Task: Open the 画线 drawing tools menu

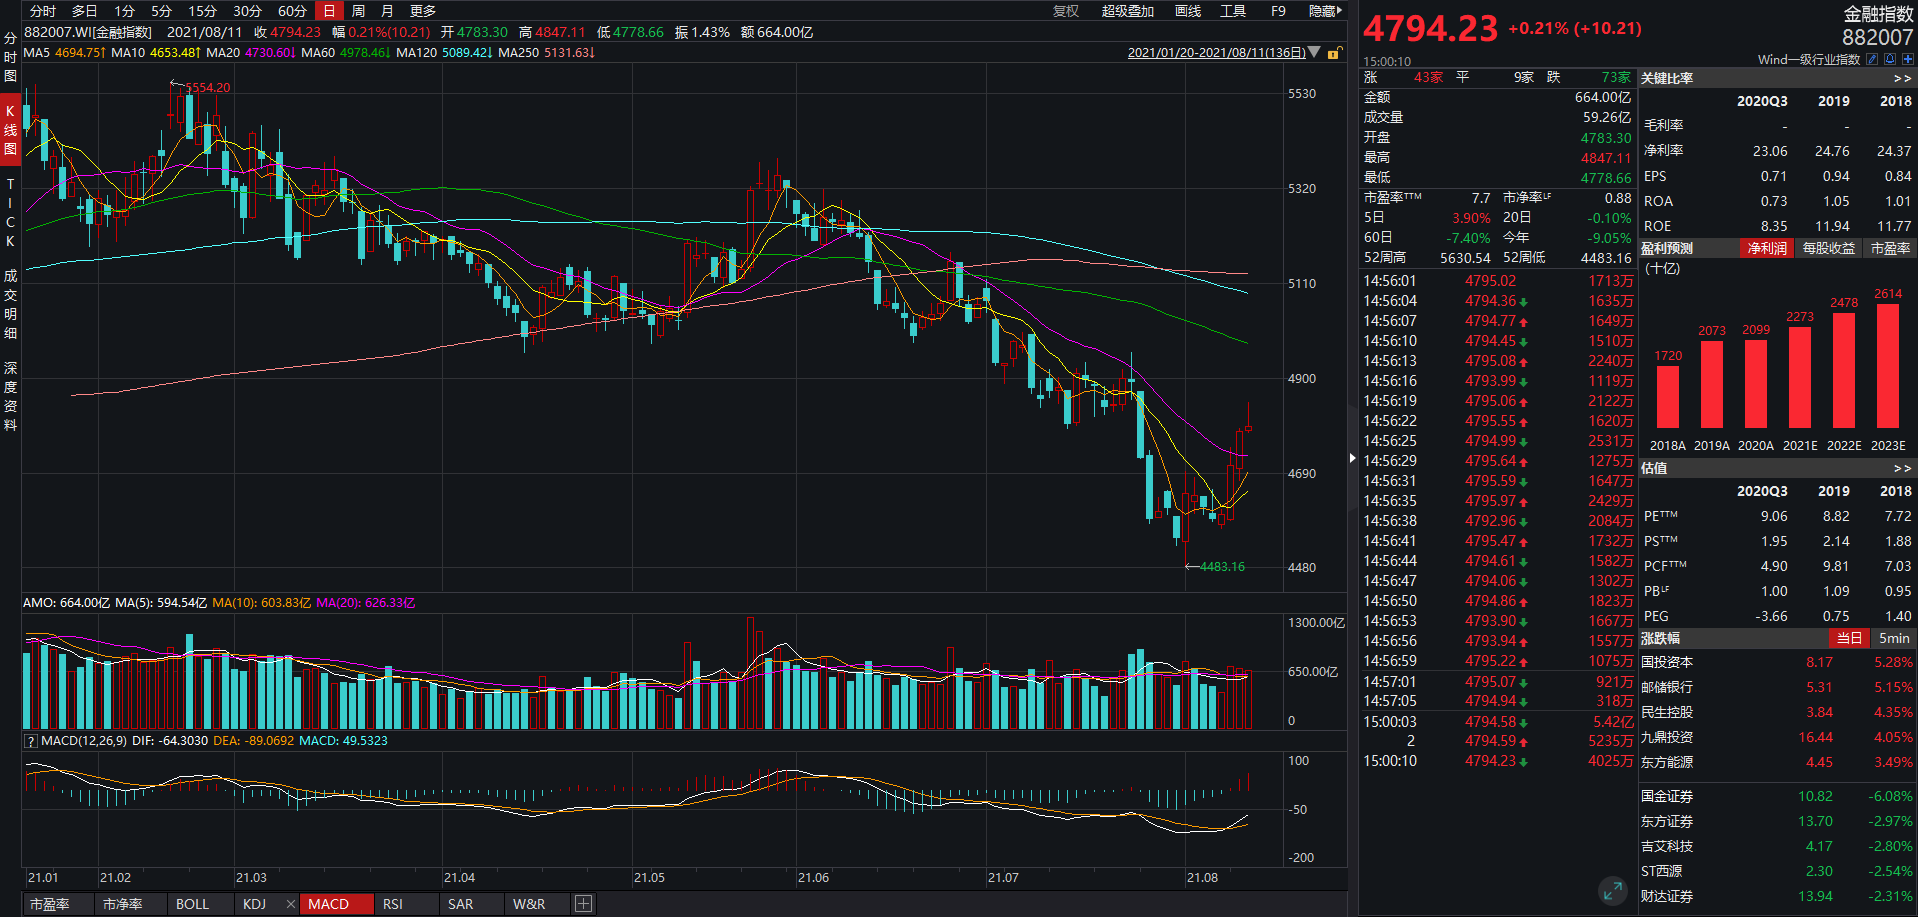Action: pos(1188,11)
